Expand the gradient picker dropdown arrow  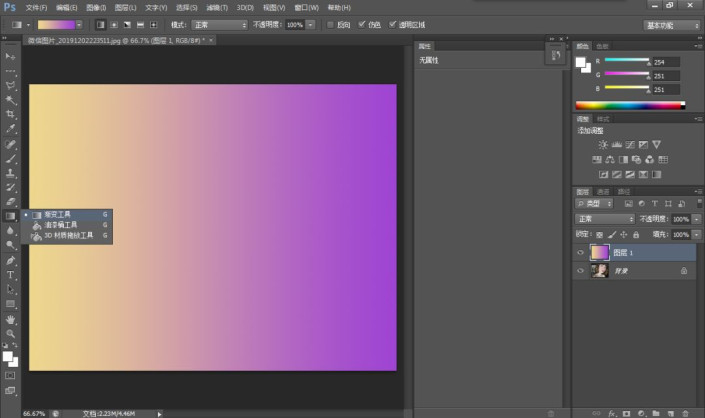tap(79, 25)
